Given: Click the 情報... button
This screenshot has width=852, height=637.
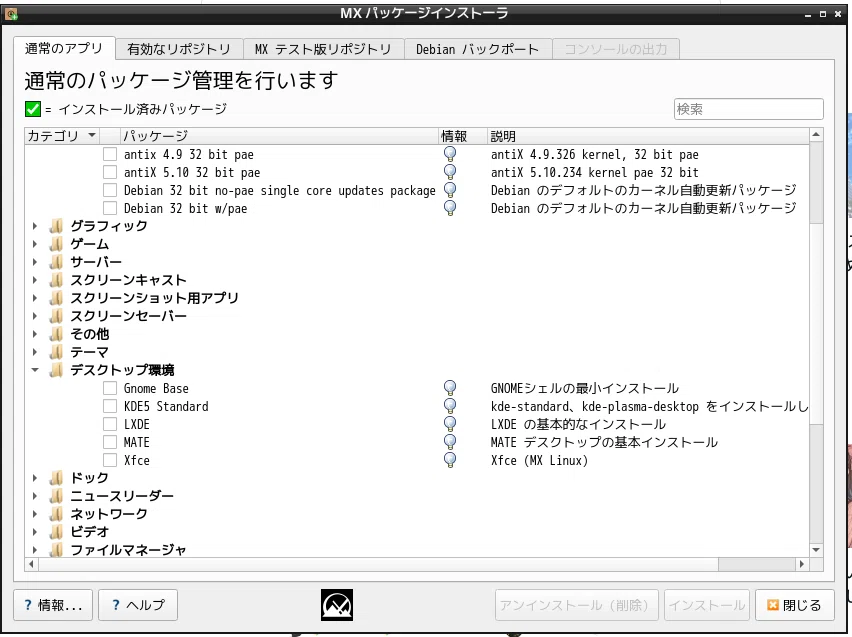Looking at the screenshot, I should pyautogui.click(x=53, y=605).
